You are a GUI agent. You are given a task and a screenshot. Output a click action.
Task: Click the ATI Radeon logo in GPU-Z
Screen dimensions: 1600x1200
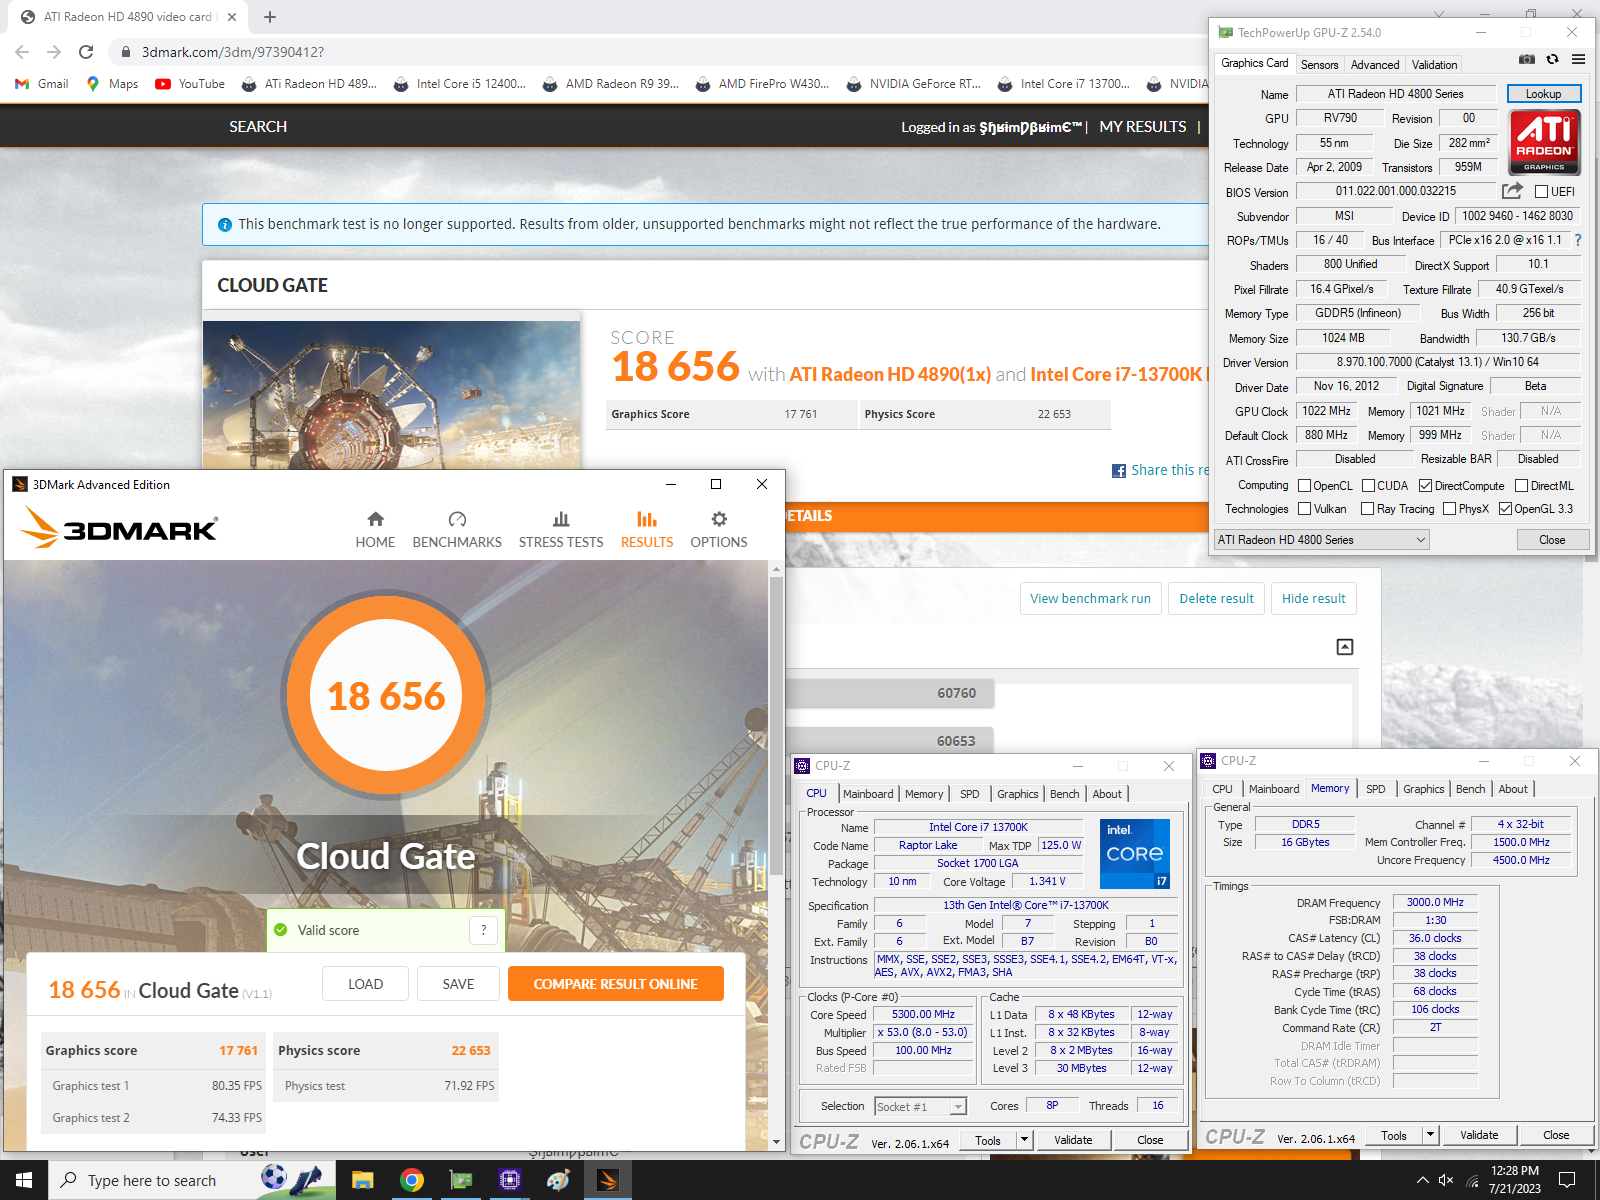1543,142
